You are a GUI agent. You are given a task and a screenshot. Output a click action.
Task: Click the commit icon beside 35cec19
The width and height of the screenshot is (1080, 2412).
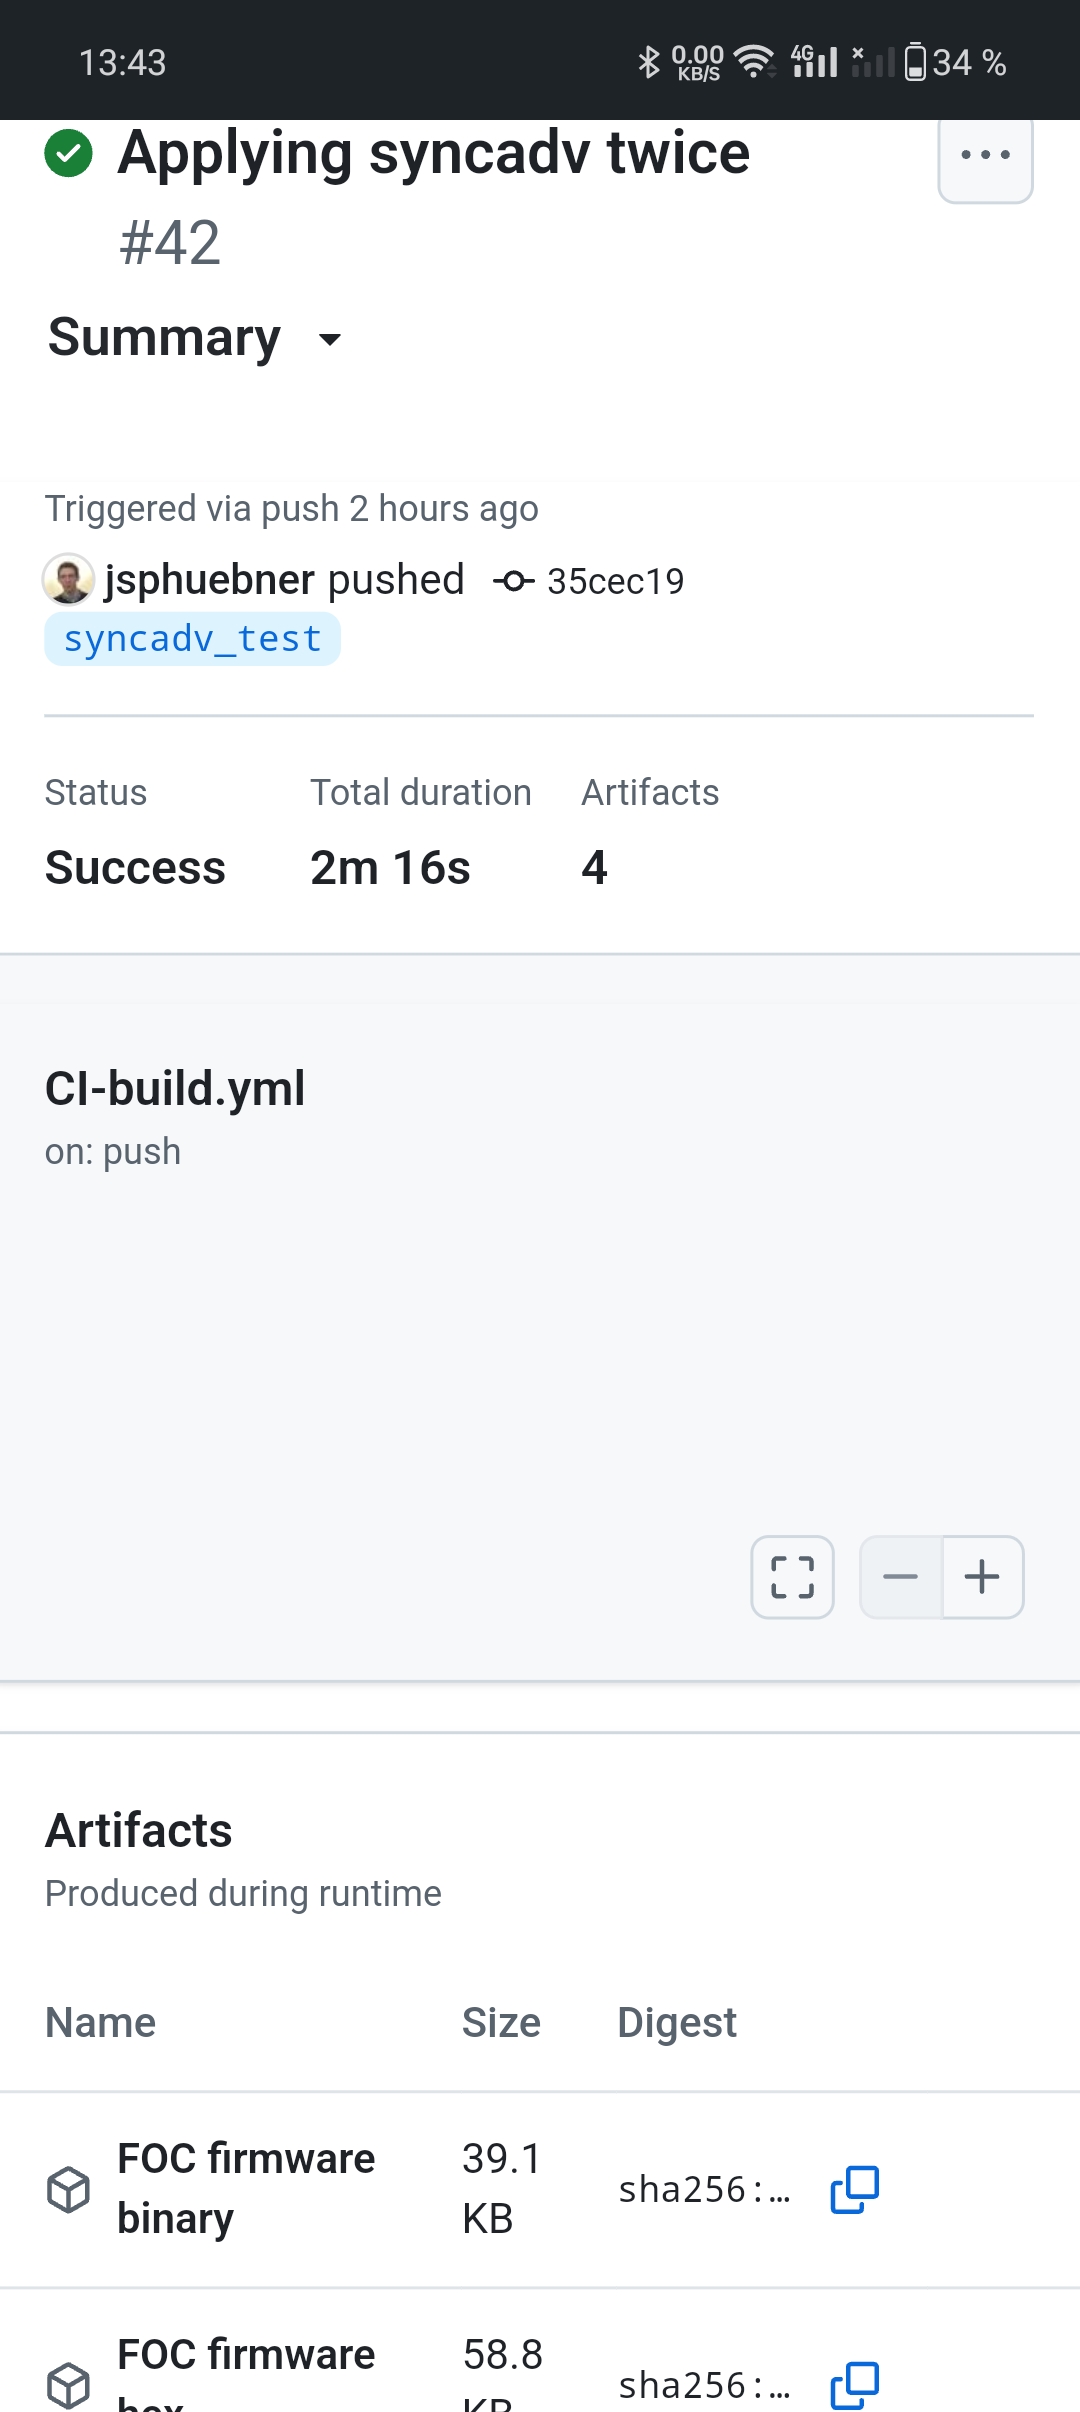pyautogui.click(x=513, y=581)
